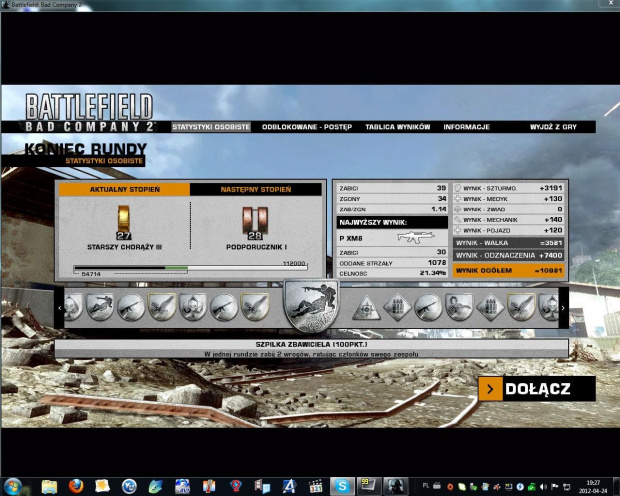The width and height of the screenshot is (620, 496).
Task: Click the Zabici 39 kills row
Action: pos(392,188)
